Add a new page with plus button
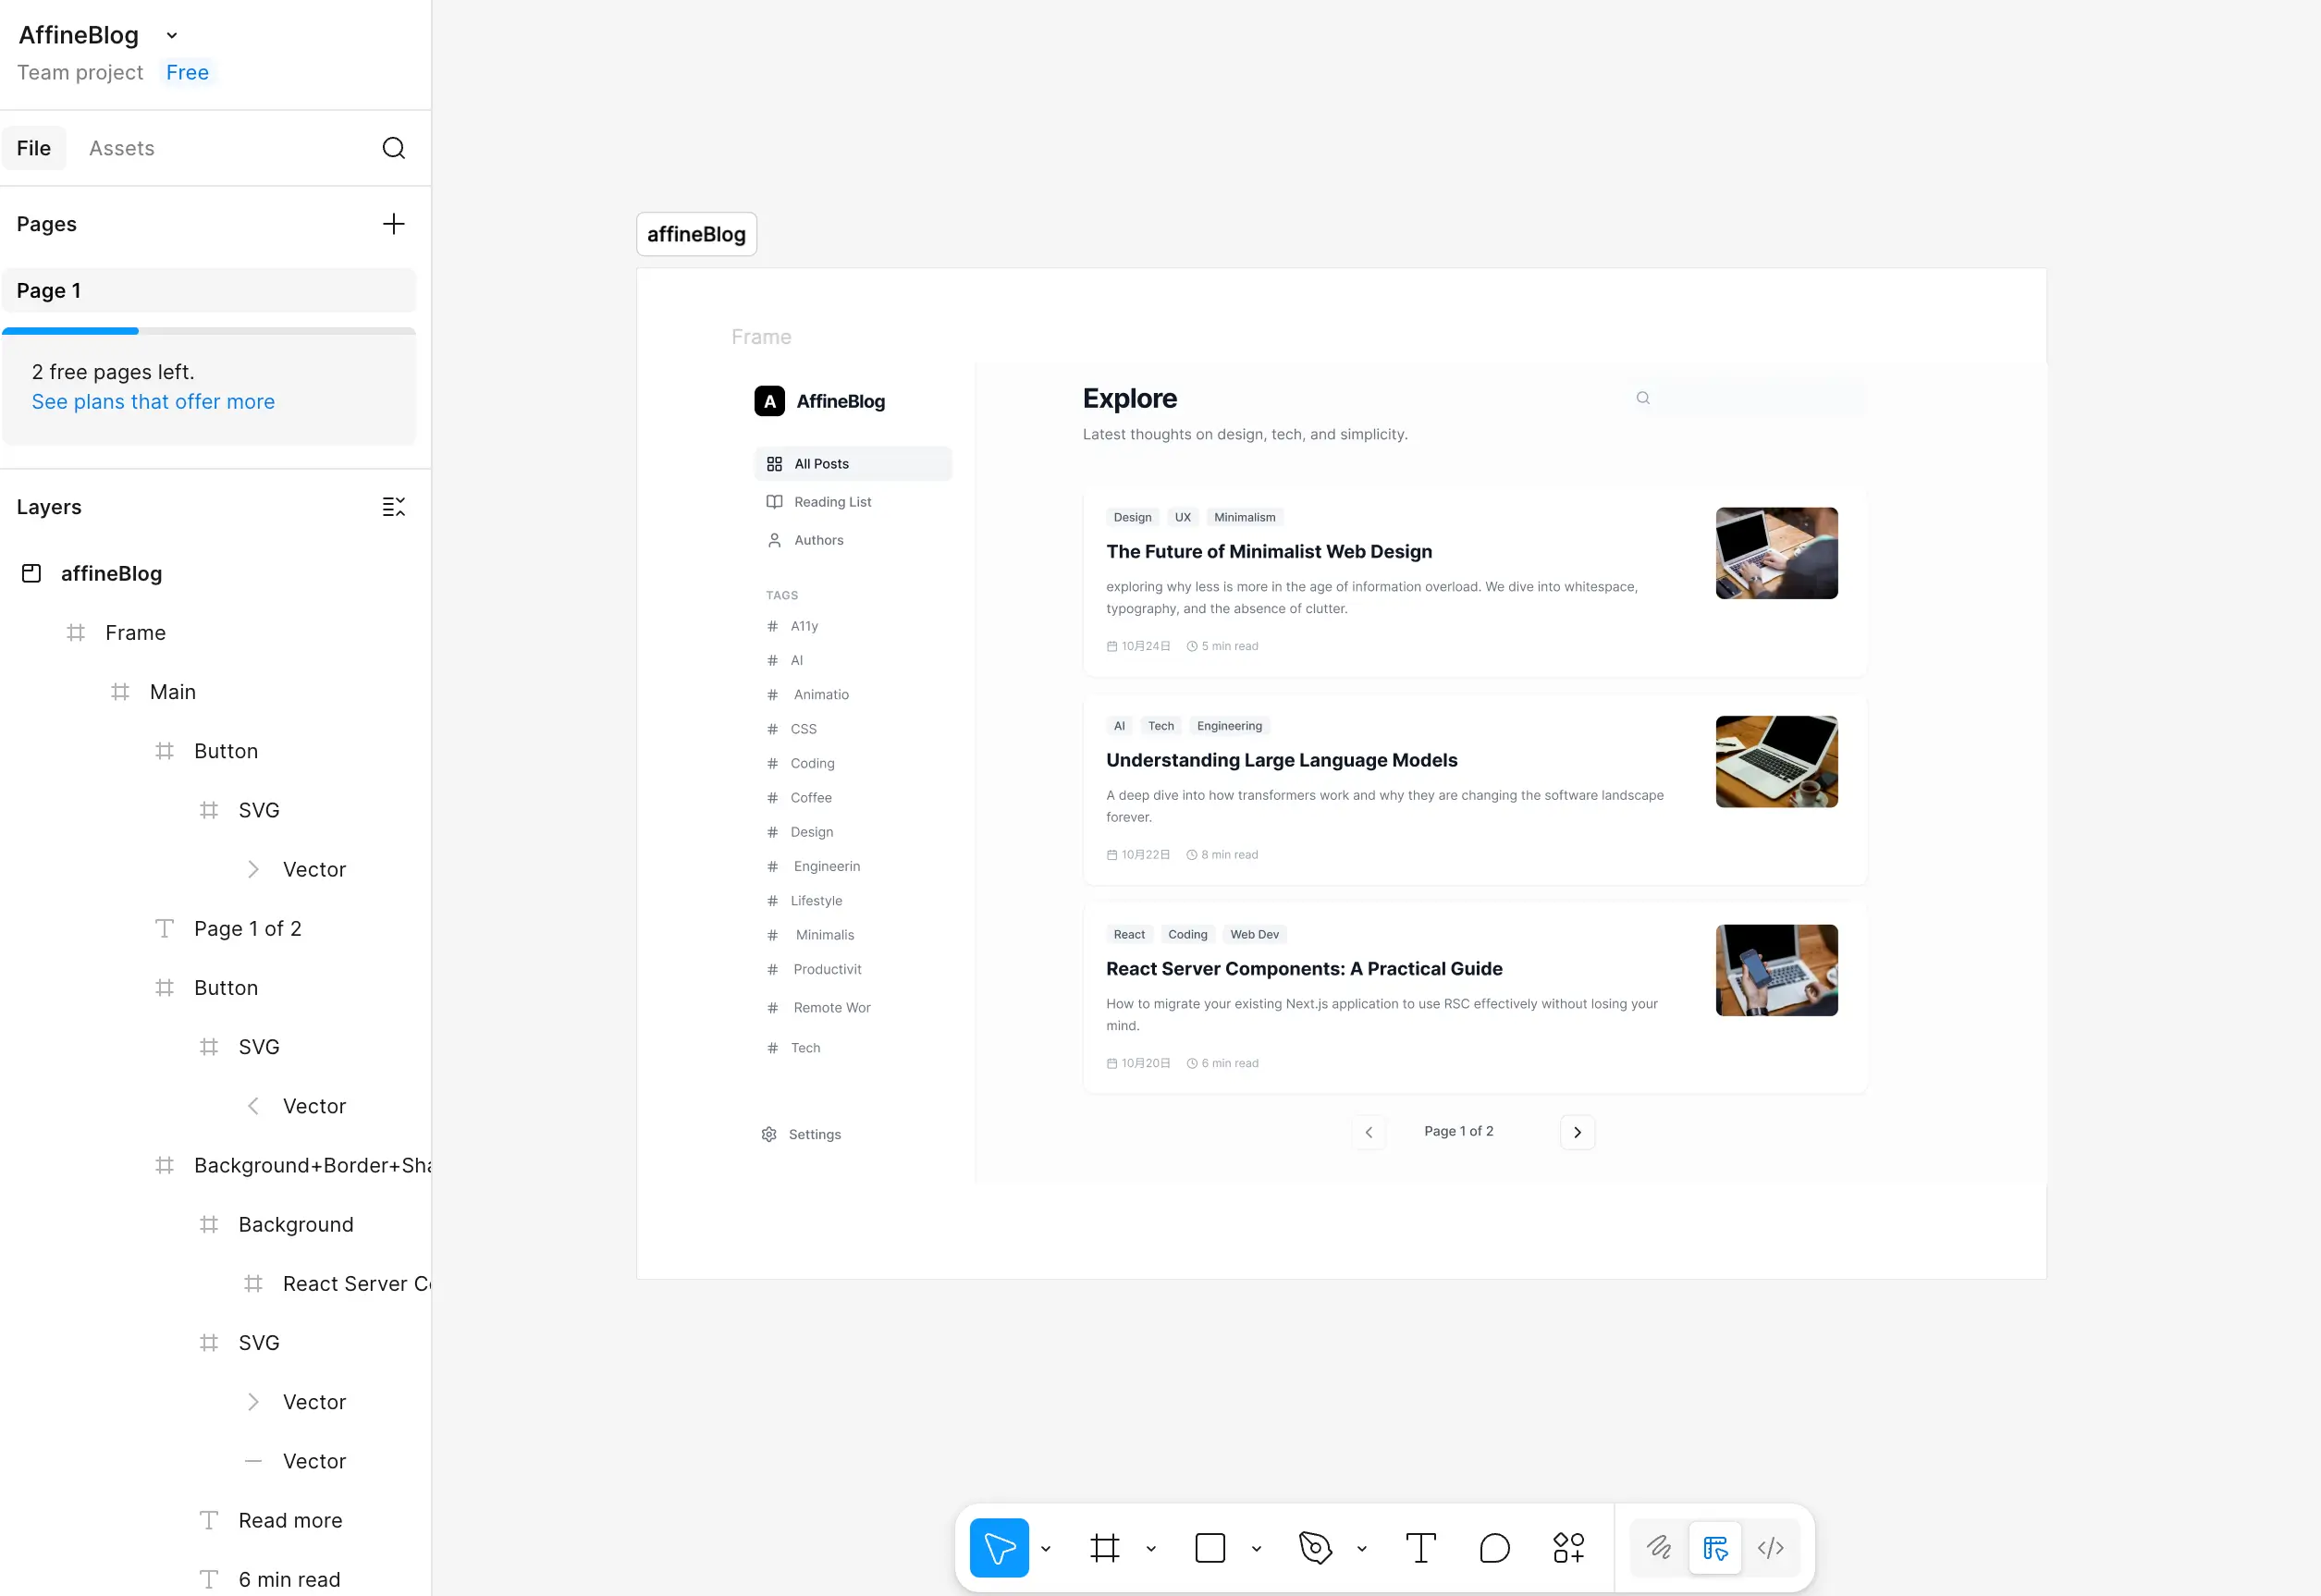2321x1596 pixels. 393,224
